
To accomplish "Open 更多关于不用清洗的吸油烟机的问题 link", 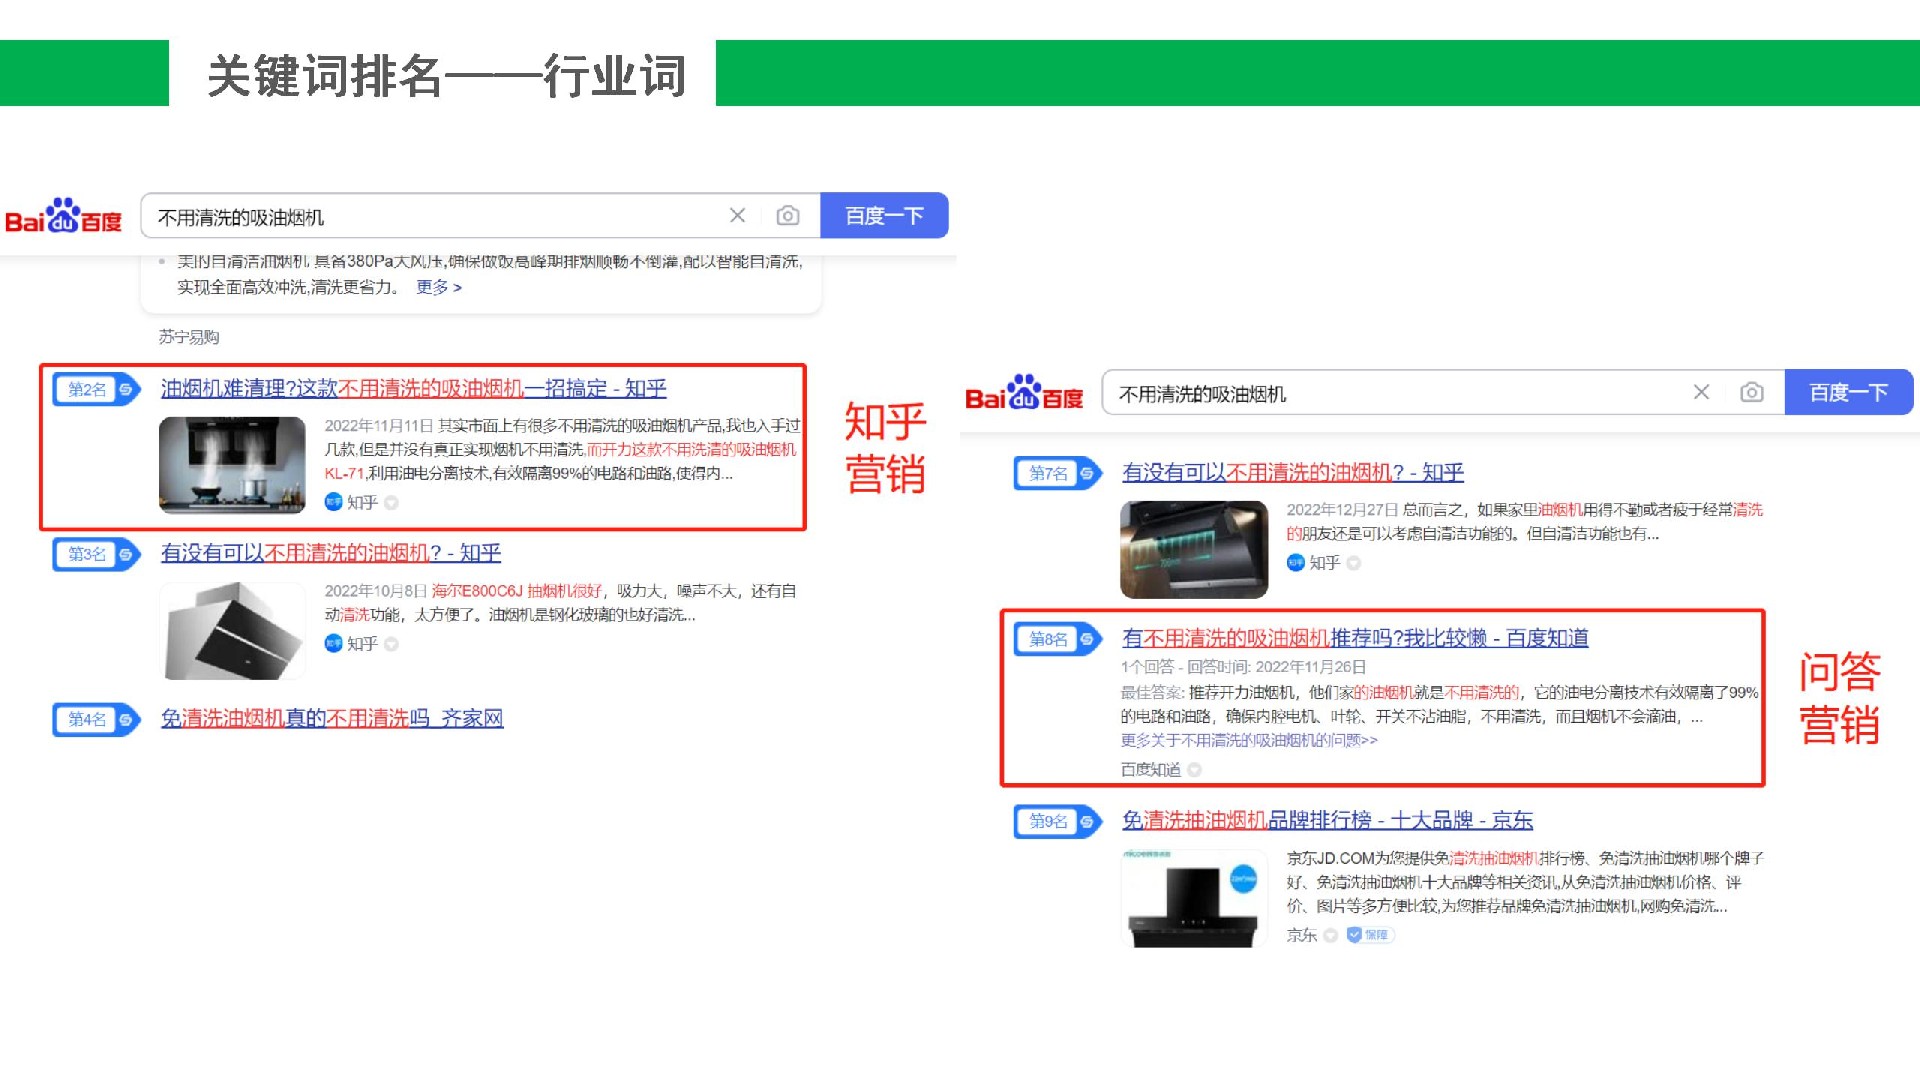I will (1248, 741).
